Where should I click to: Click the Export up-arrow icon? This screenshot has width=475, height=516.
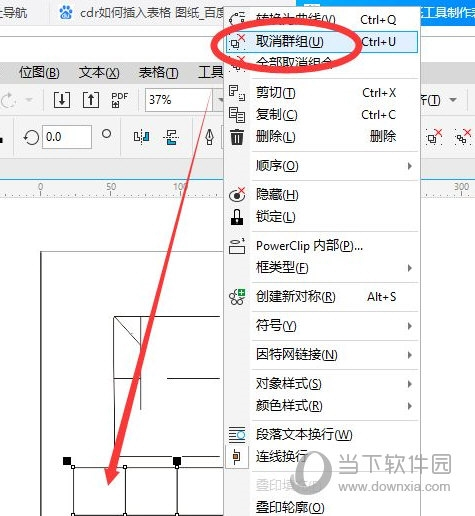[x=91, y=100]
